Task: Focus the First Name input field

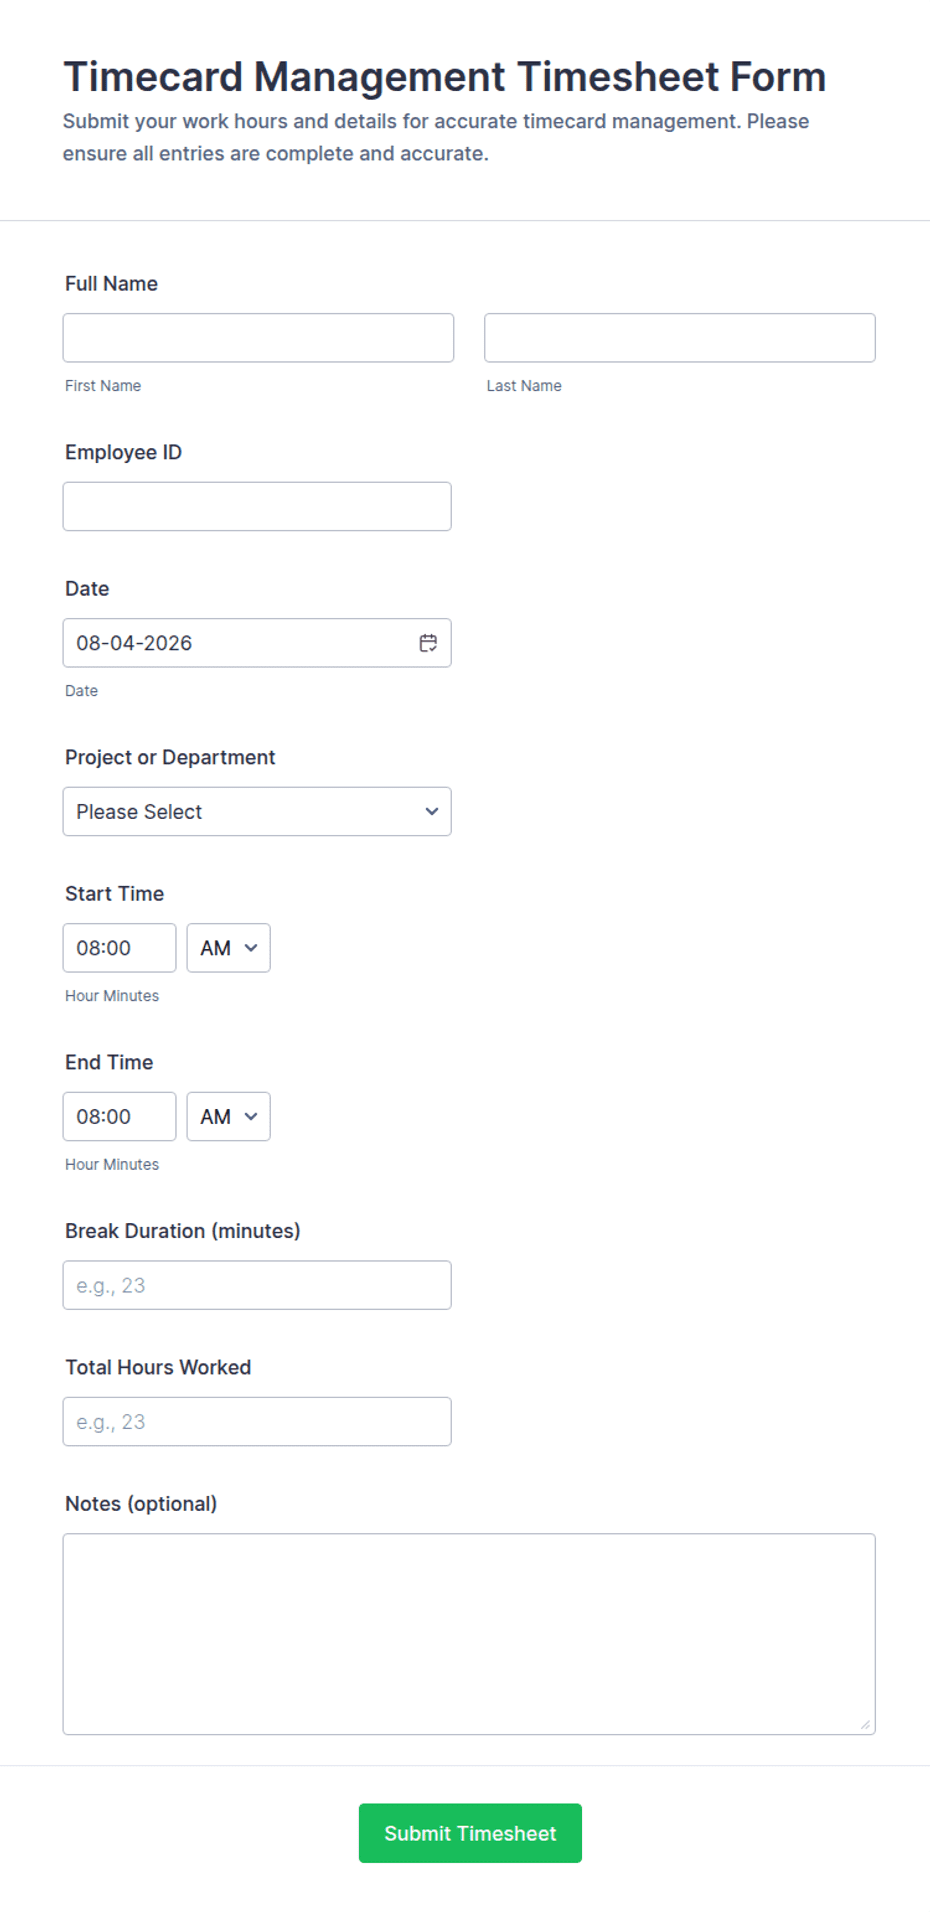Action: click(x=258, y=338)
